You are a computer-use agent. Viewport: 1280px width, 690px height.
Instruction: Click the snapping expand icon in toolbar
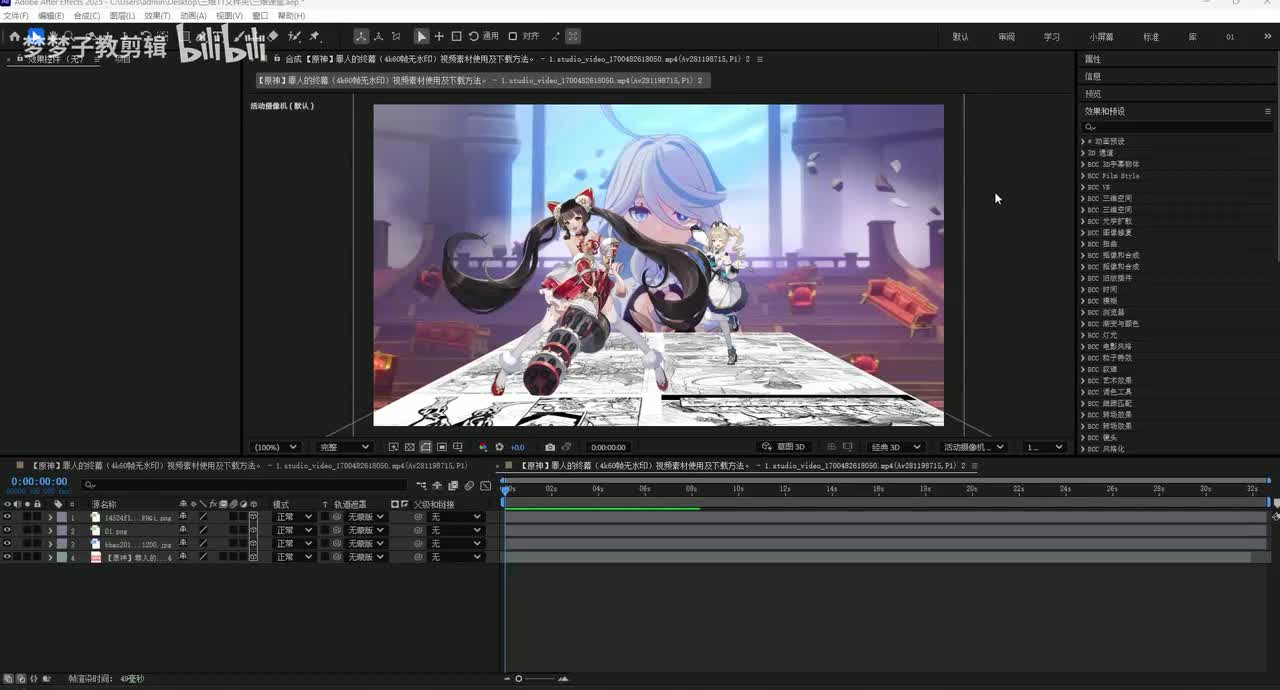[x=555, y=36]
